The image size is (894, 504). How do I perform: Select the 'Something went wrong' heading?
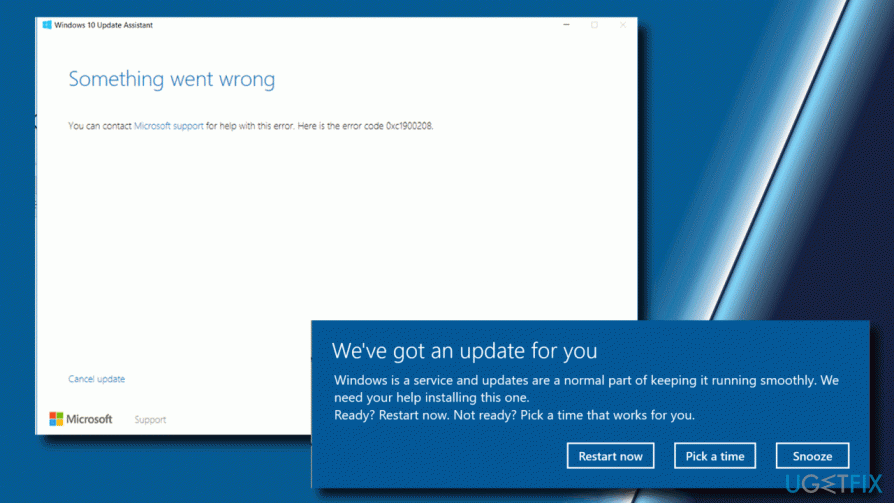(x=172, y=79)
